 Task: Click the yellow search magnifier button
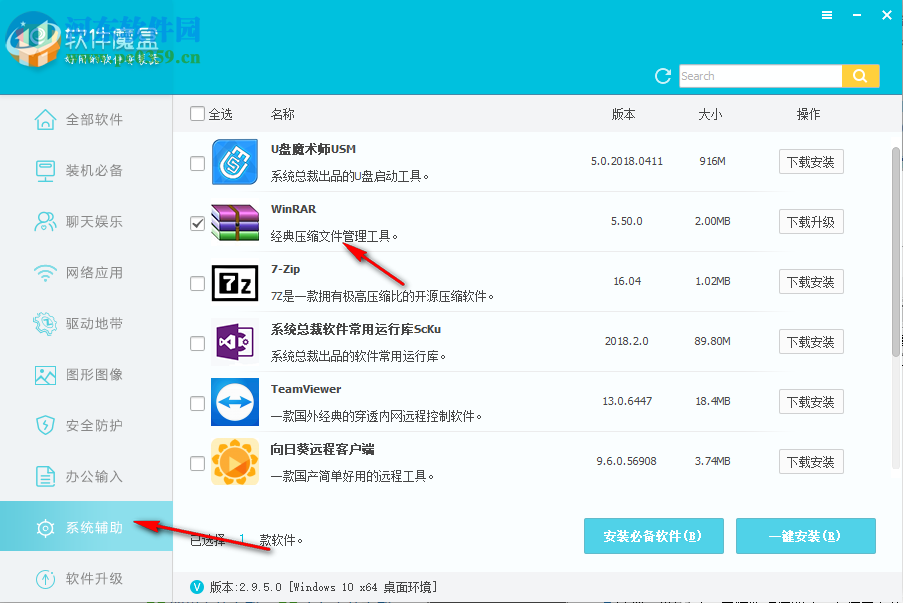click(x=860, y=76)
